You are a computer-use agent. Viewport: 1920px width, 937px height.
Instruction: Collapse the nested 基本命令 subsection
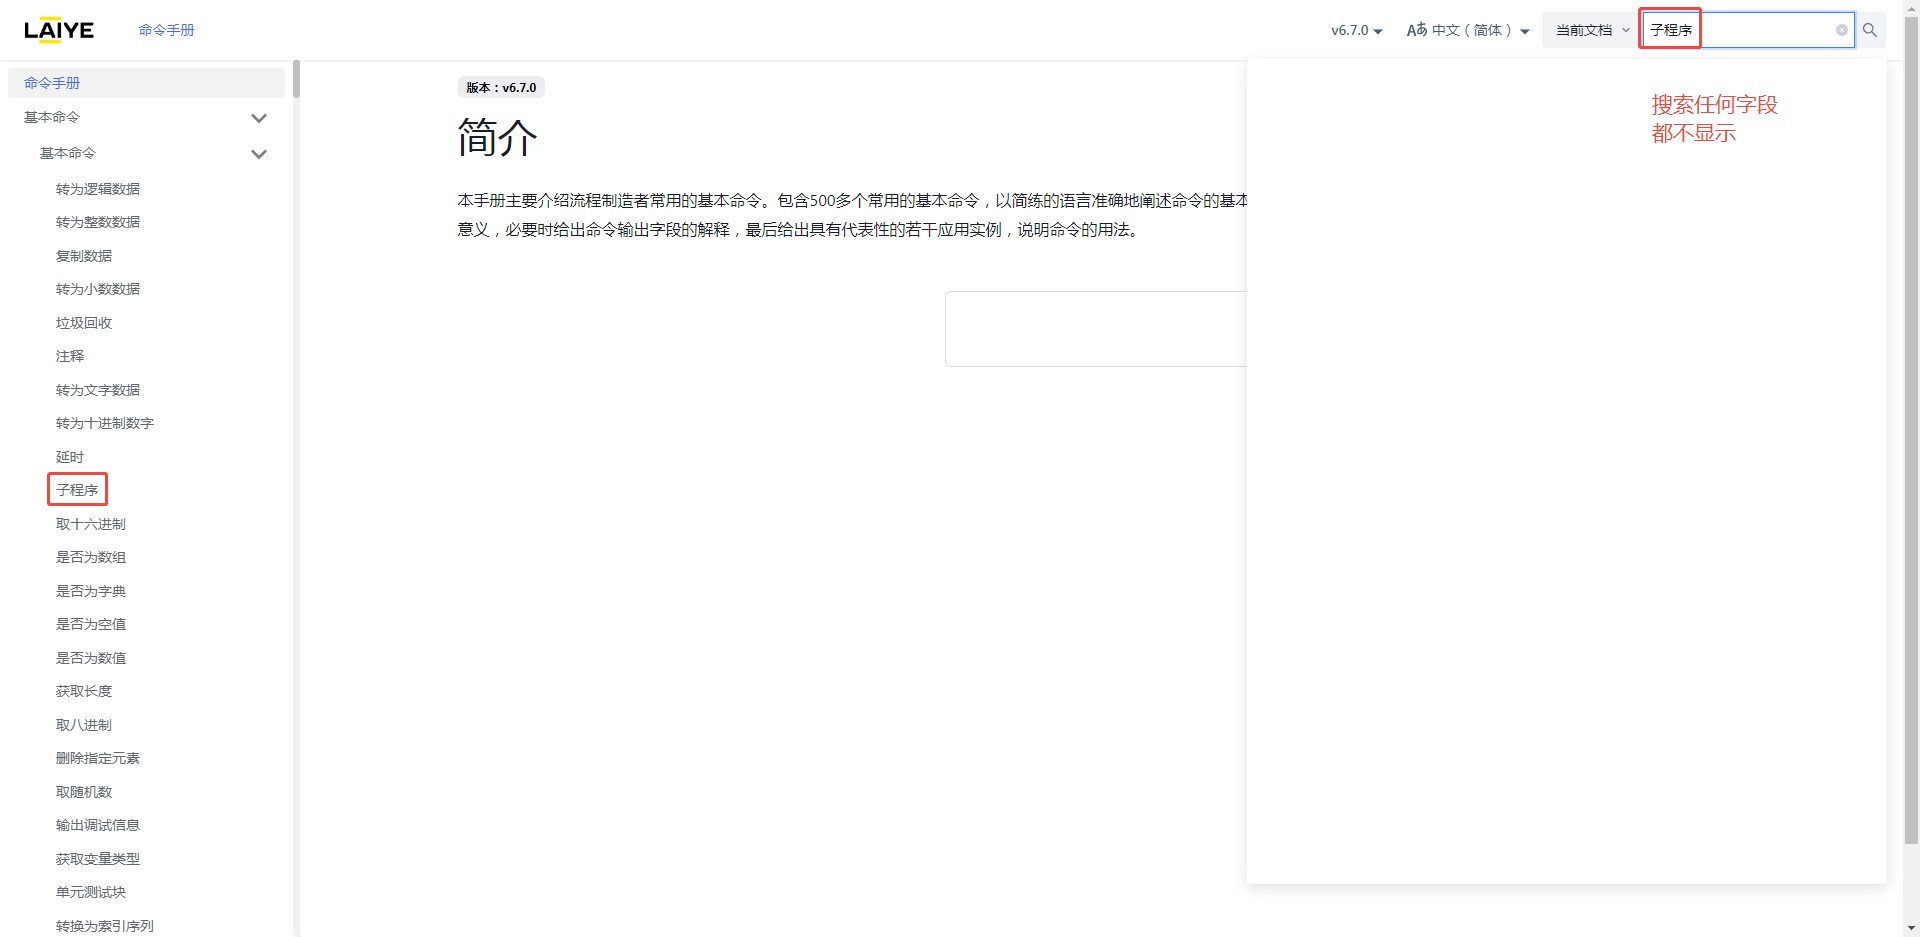point(259,154)
